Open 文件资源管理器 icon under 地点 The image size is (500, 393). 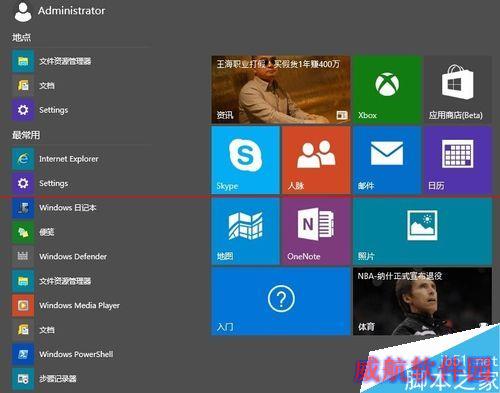point(23,61)
